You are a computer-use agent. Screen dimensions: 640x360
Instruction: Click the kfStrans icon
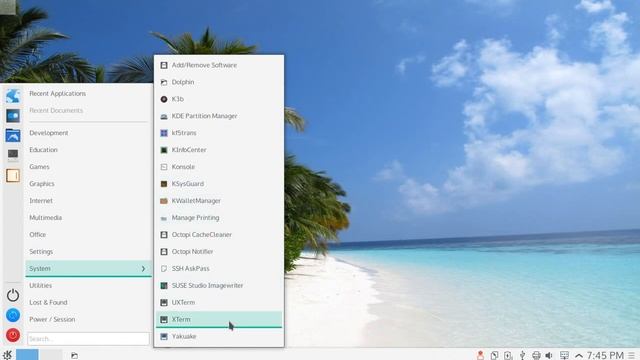click(x=164, y=133)
